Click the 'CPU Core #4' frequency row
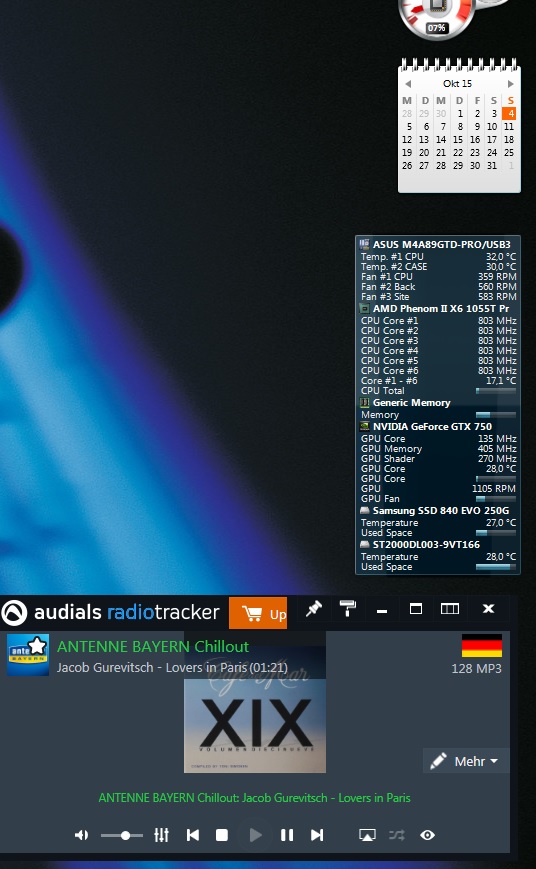 [x=438, y=350]
